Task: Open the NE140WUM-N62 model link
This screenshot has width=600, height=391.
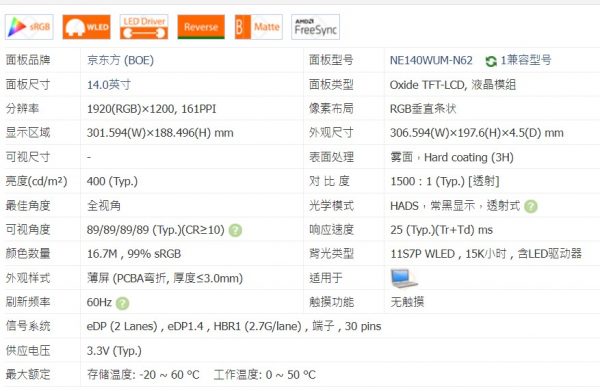Action: pyautogui.click(x=431, y=60)
